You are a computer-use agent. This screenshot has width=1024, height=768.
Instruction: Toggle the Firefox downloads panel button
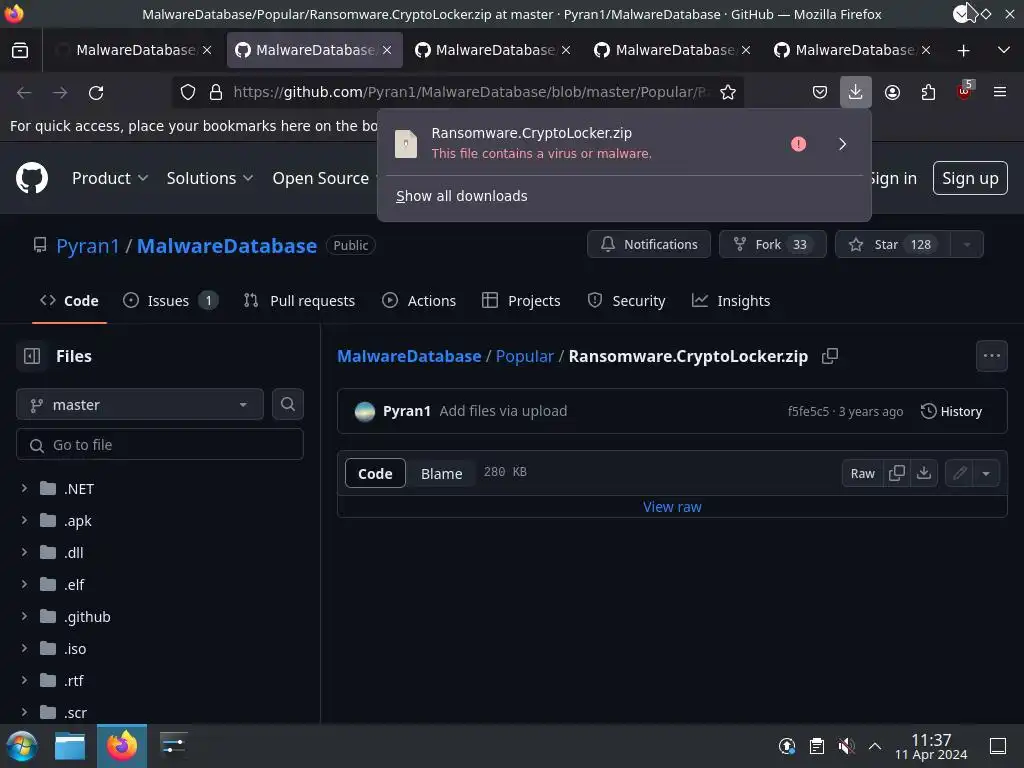(856, 92)
